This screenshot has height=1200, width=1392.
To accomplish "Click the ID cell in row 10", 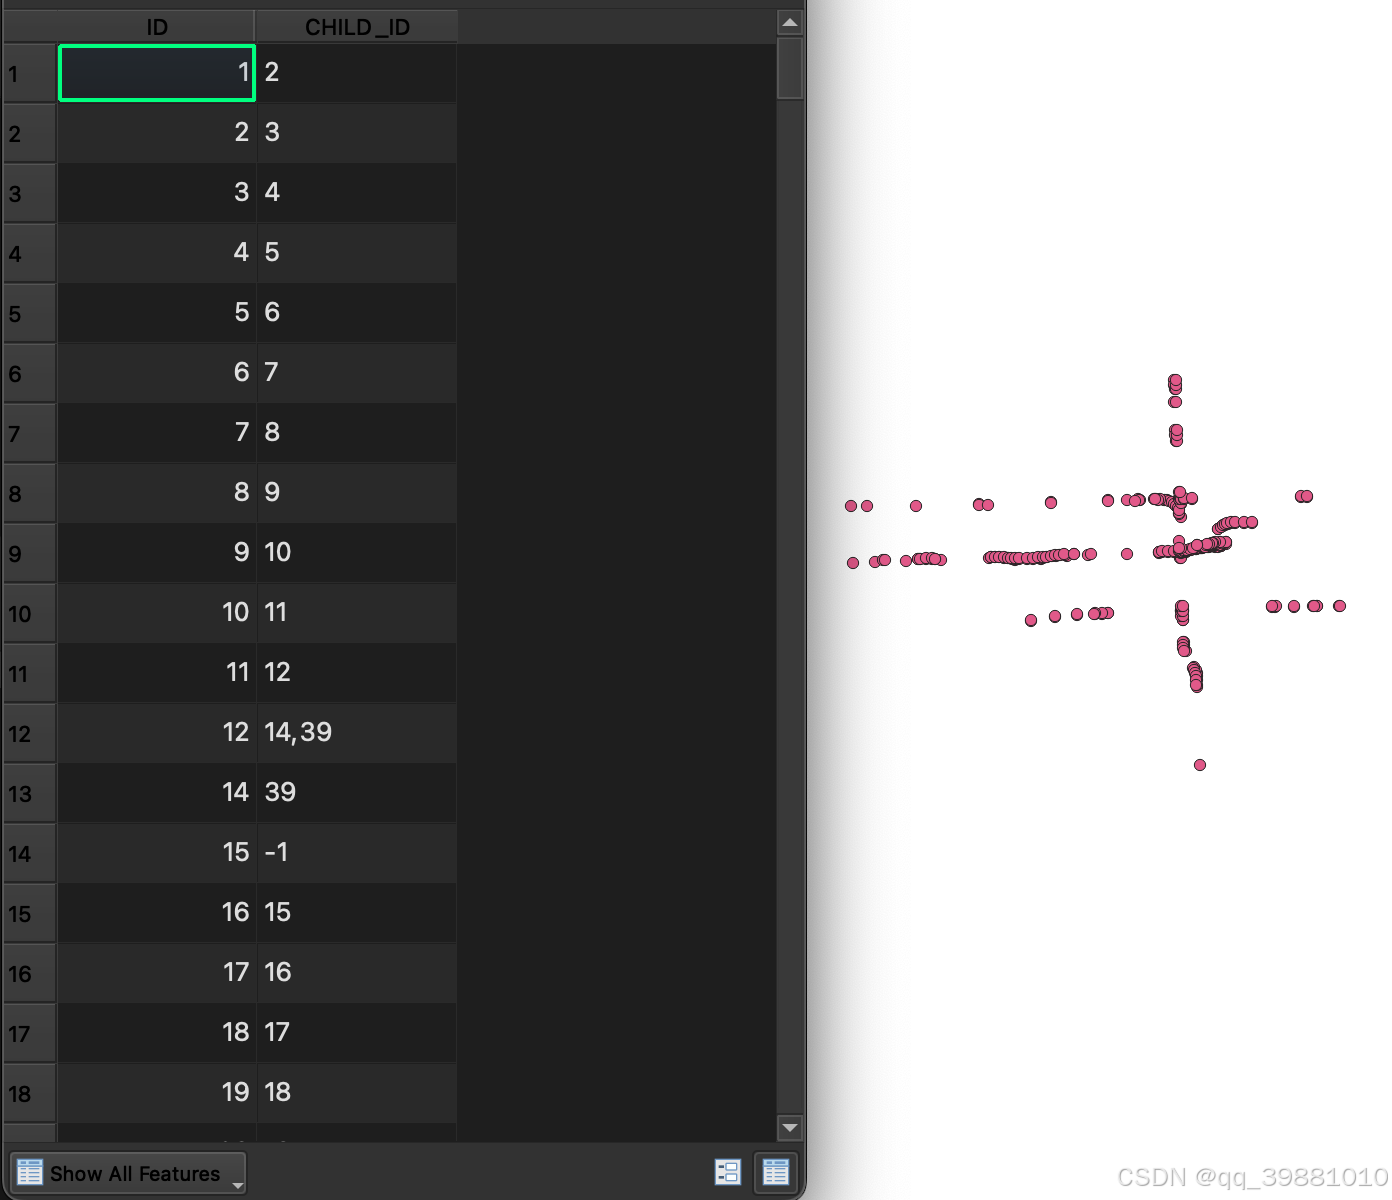I will coord(157,613).
